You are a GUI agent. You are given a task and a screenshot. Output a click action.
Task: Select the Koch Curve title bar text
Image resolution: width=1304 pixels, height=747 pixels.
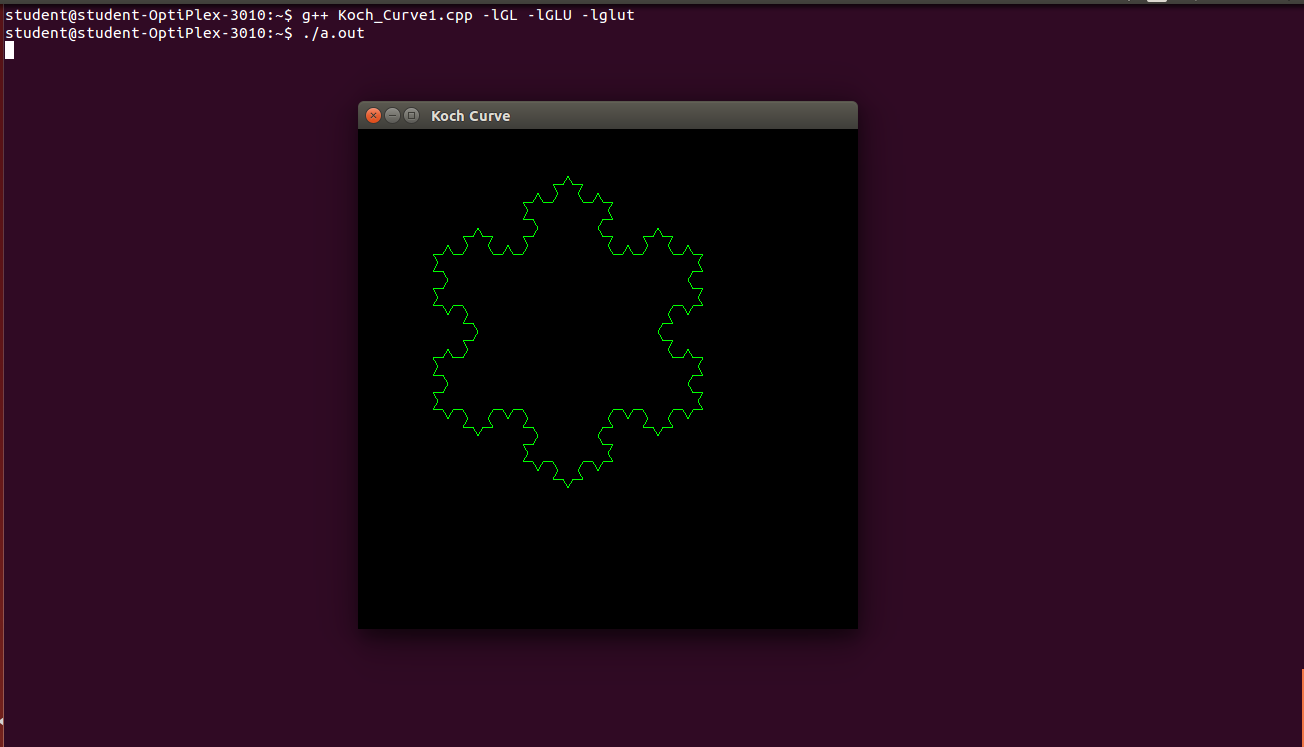pyautogui.click(x=470, y=115)
